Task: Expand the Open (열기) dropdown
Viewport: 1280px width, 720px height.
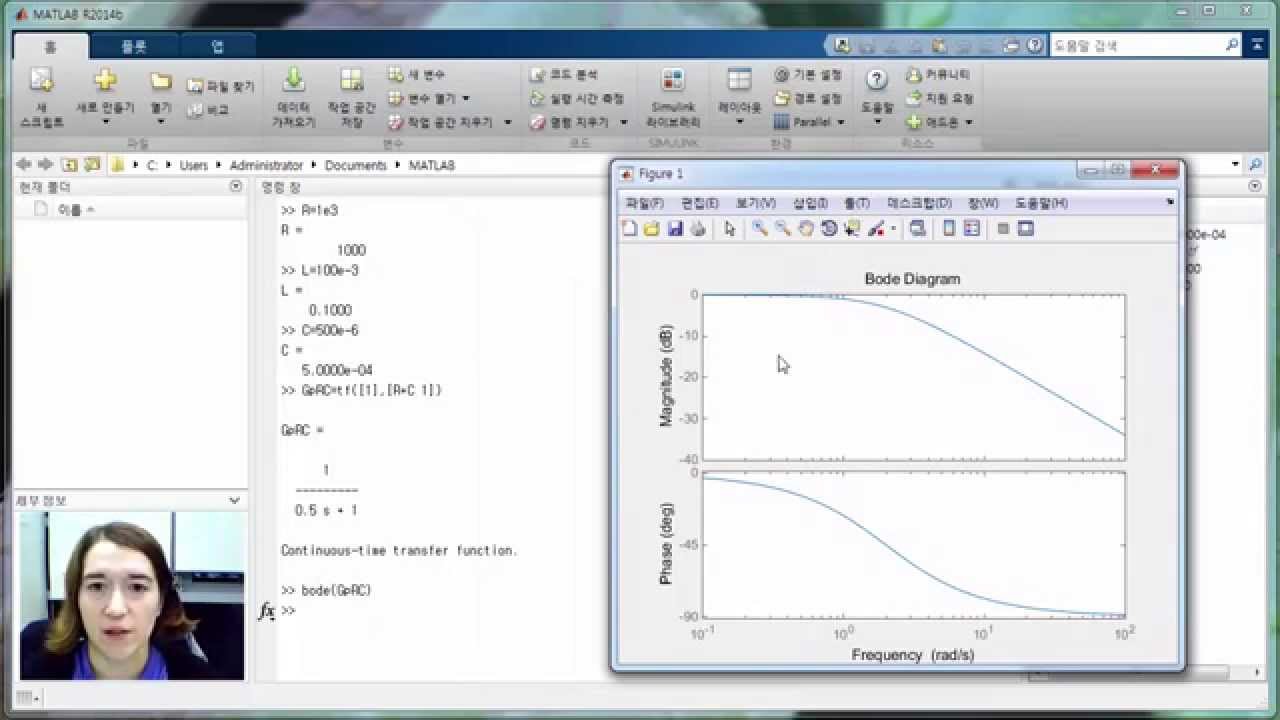Action: click(x=161, y=122)
